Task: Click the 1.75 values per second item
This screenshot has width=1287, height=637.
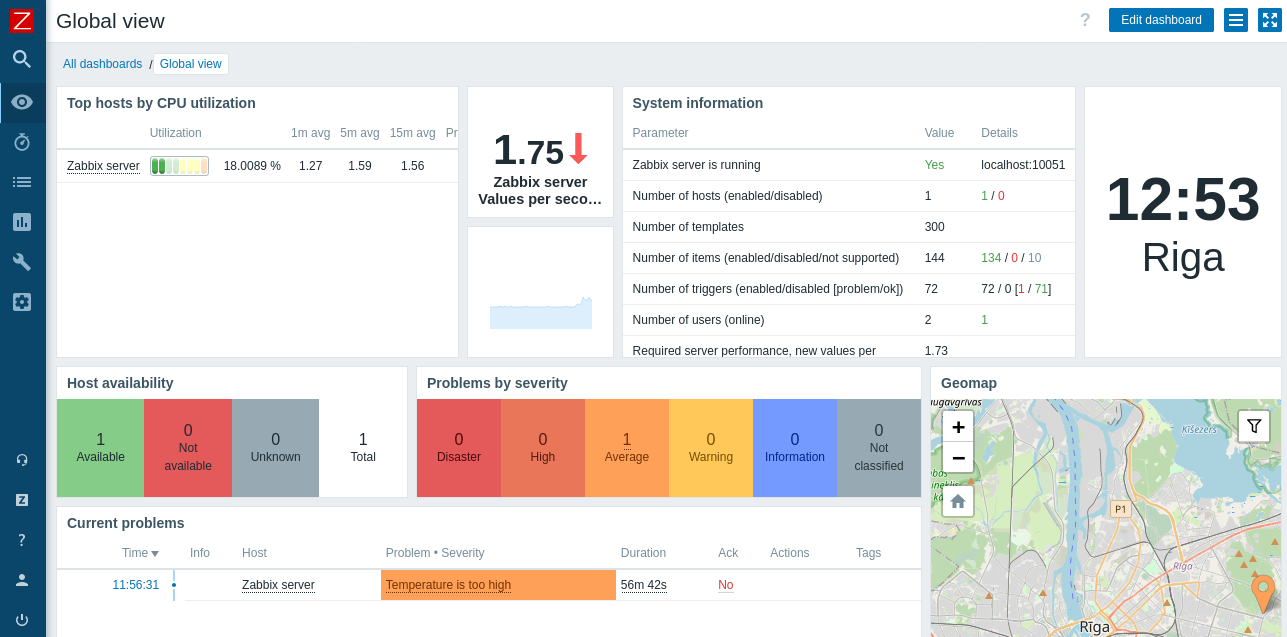Action: click(x=540, y=152)
